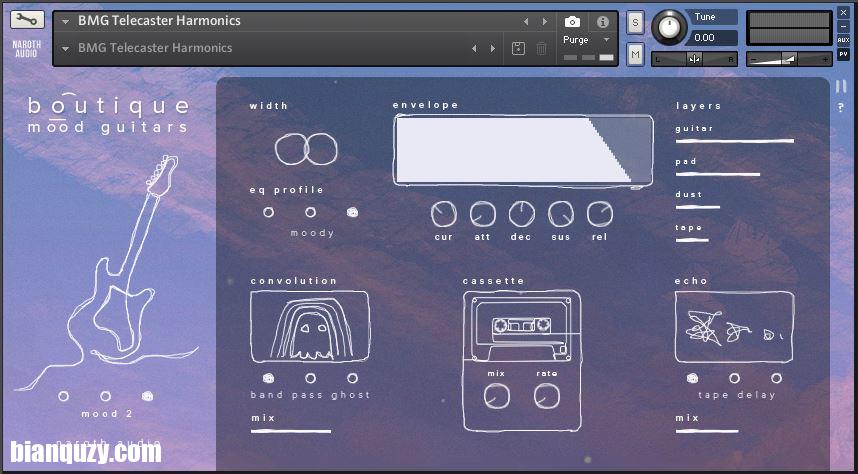Select band pass convolution dot

(268, 378)
